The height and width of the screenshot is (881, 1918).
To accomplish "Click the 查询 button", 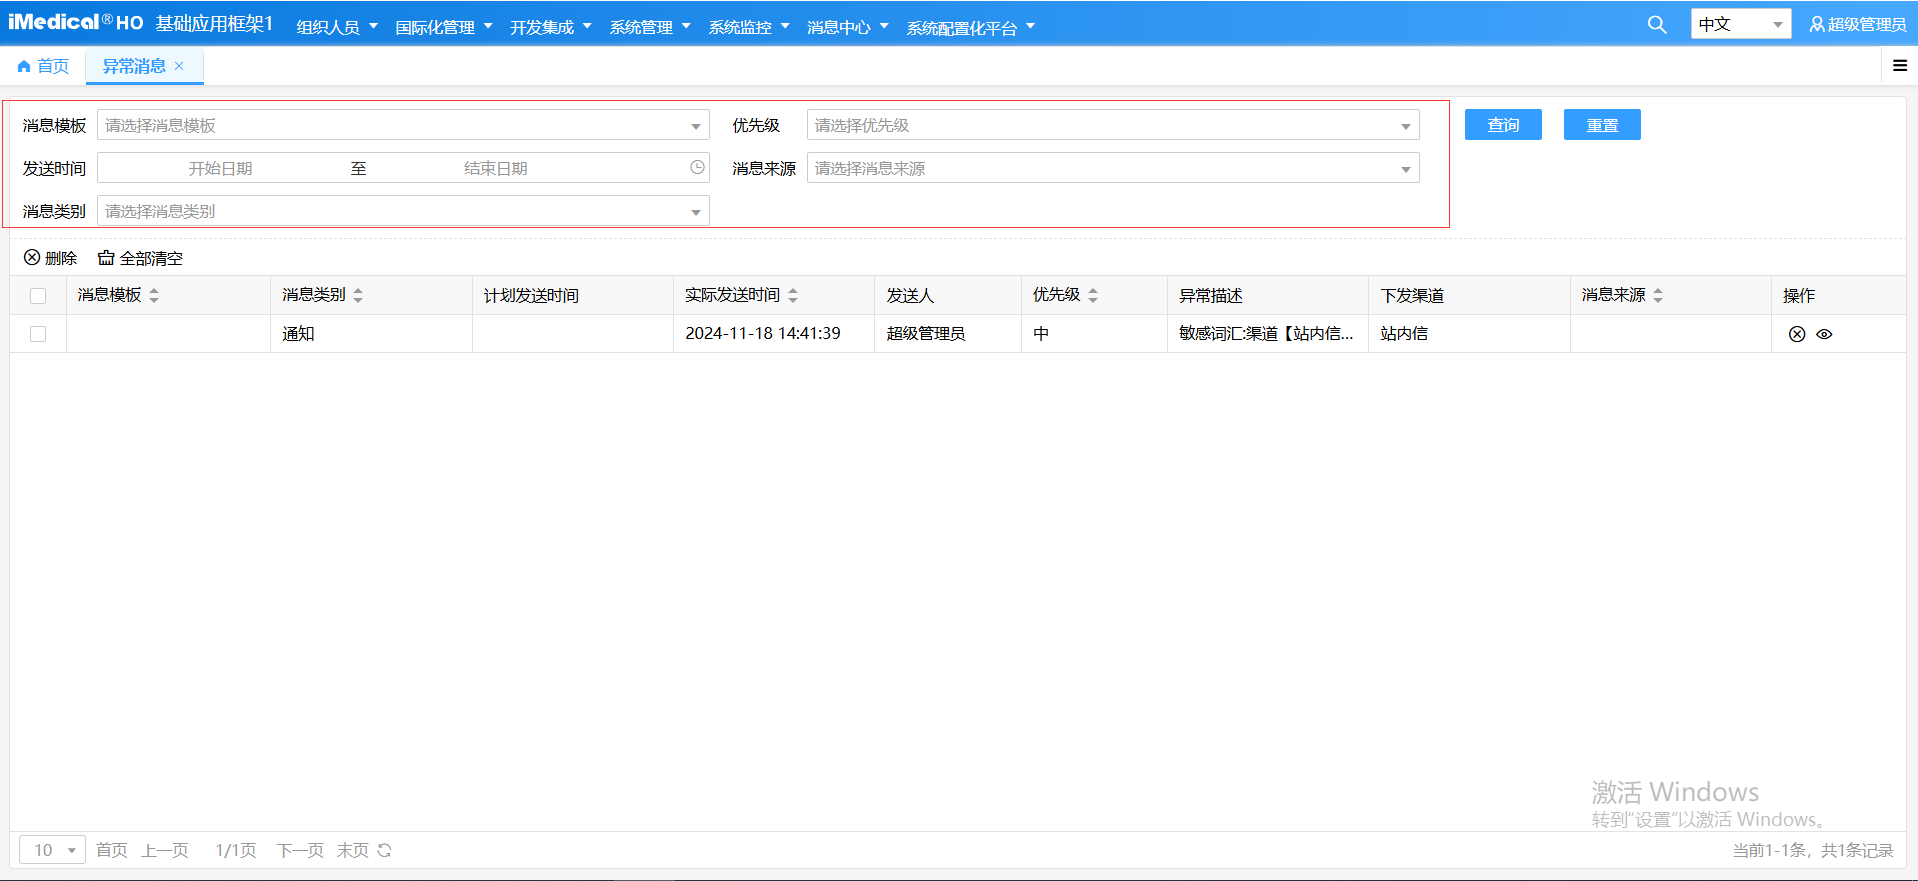I will pos(1502,125).
